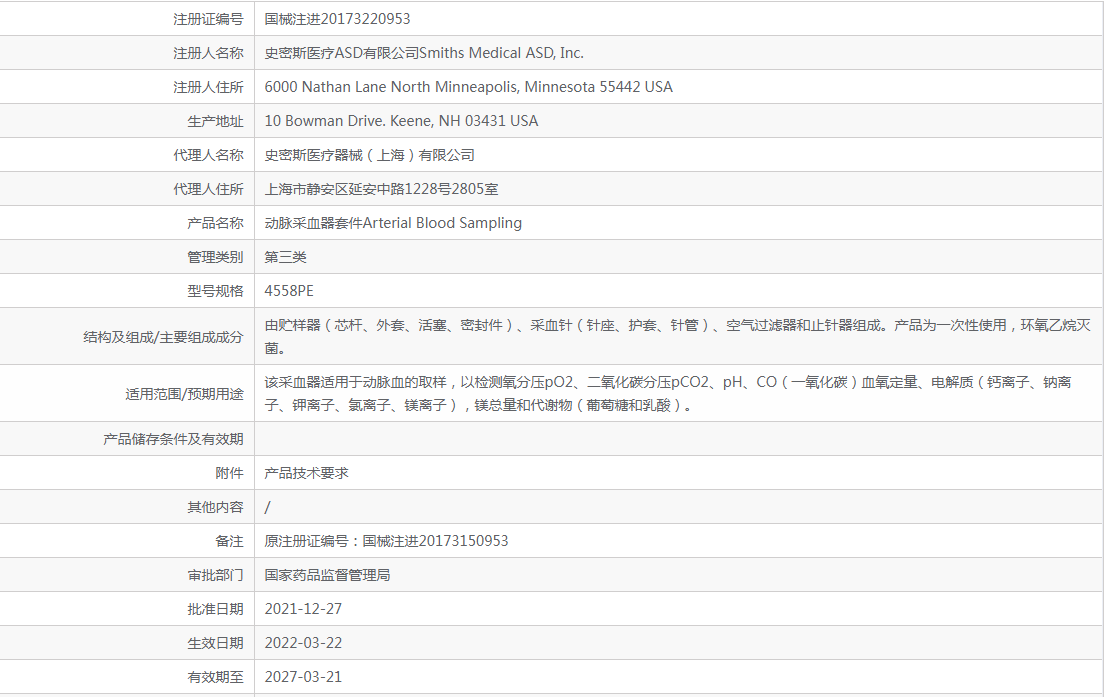Click the original registration number remark 国械注进20173150953
1116x697 pixels.
[386, 541]
